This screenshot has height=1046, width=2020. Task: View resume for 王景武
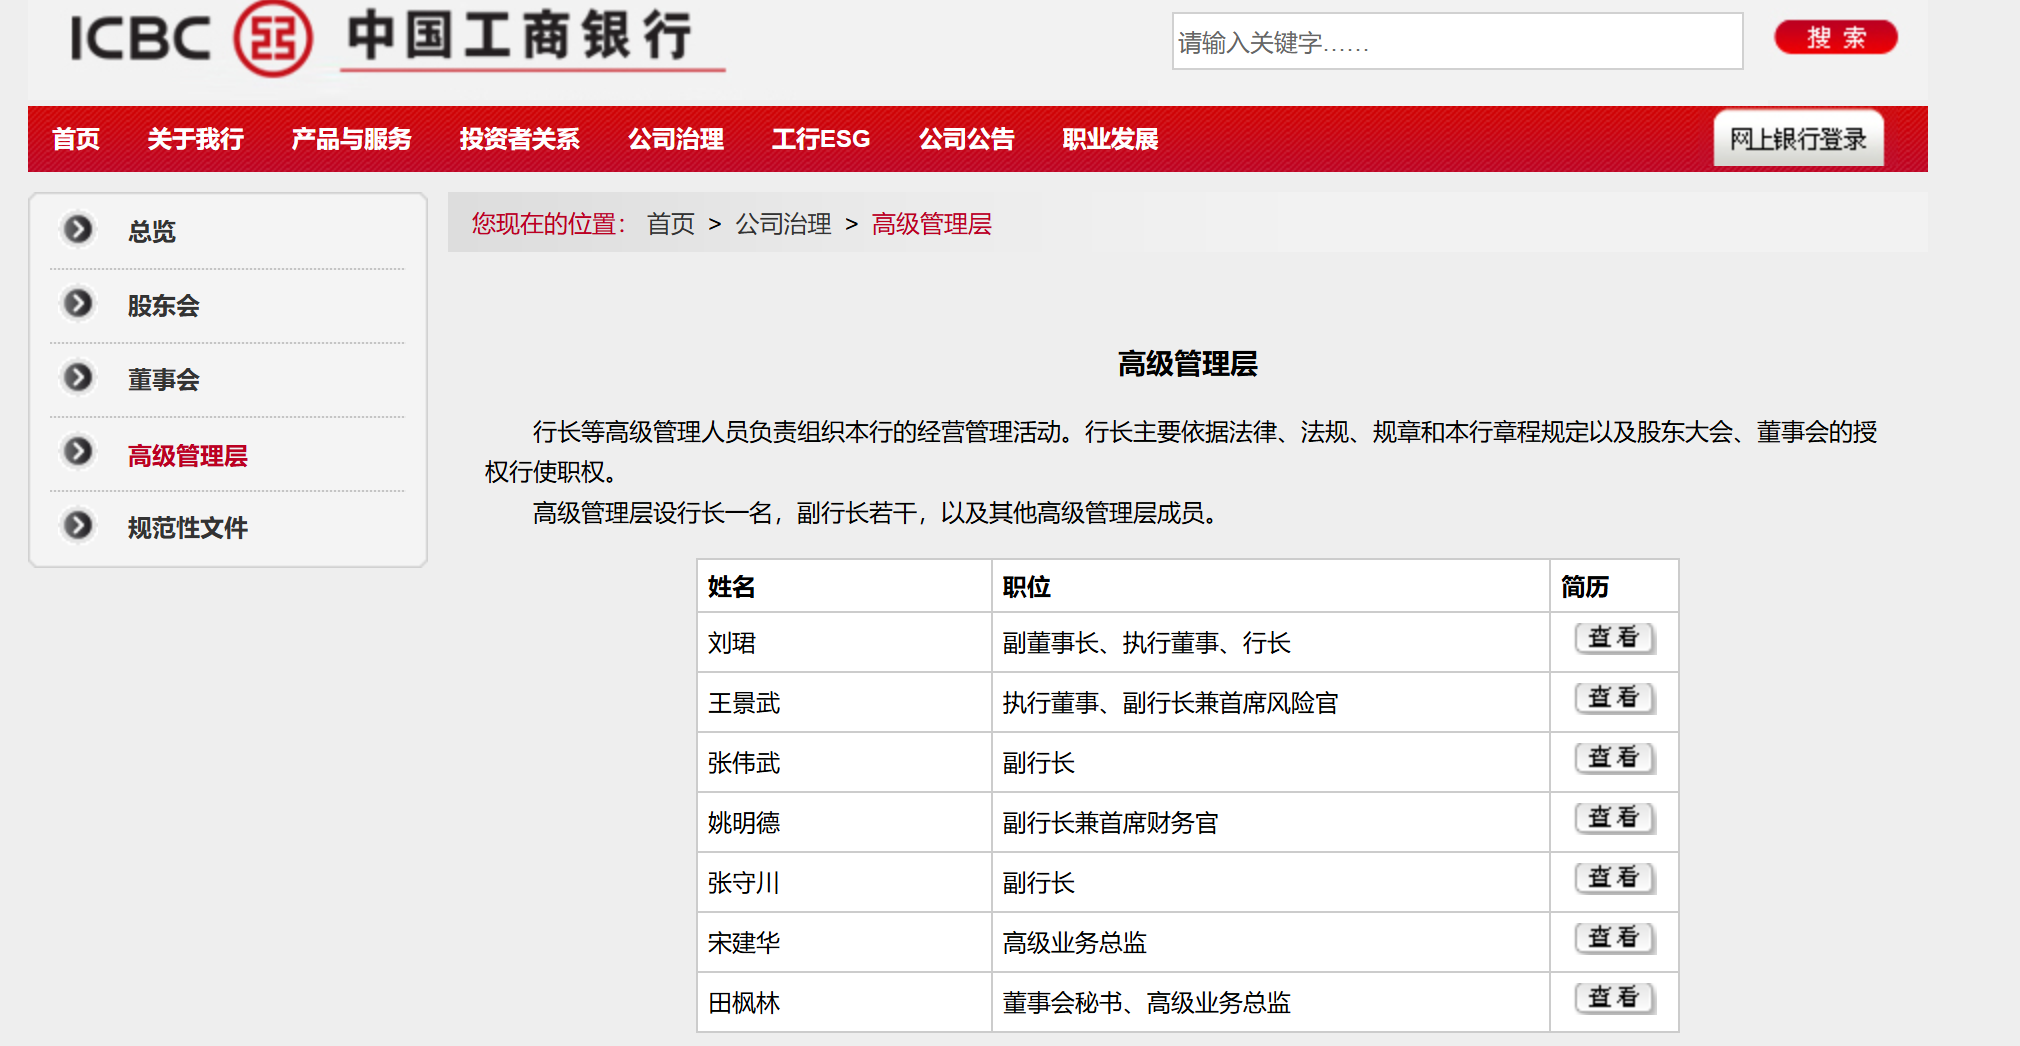(1614, 698)
